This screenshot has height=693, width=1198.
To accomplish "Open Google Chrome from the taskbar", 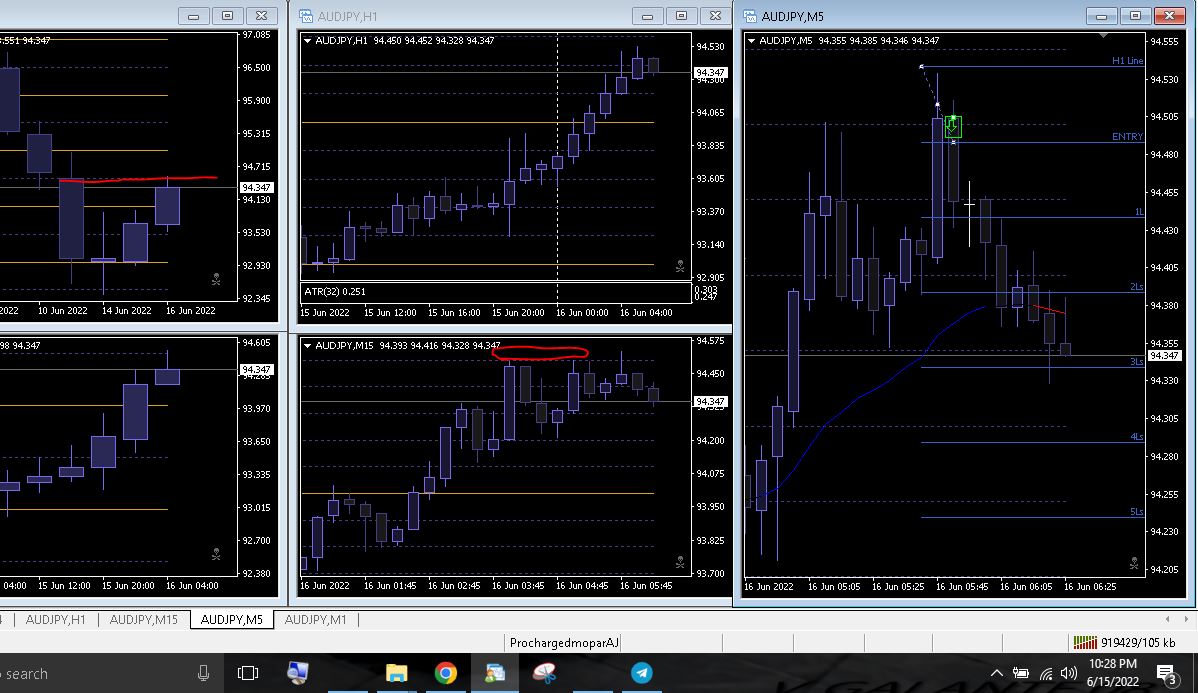I will click(445, 673).
